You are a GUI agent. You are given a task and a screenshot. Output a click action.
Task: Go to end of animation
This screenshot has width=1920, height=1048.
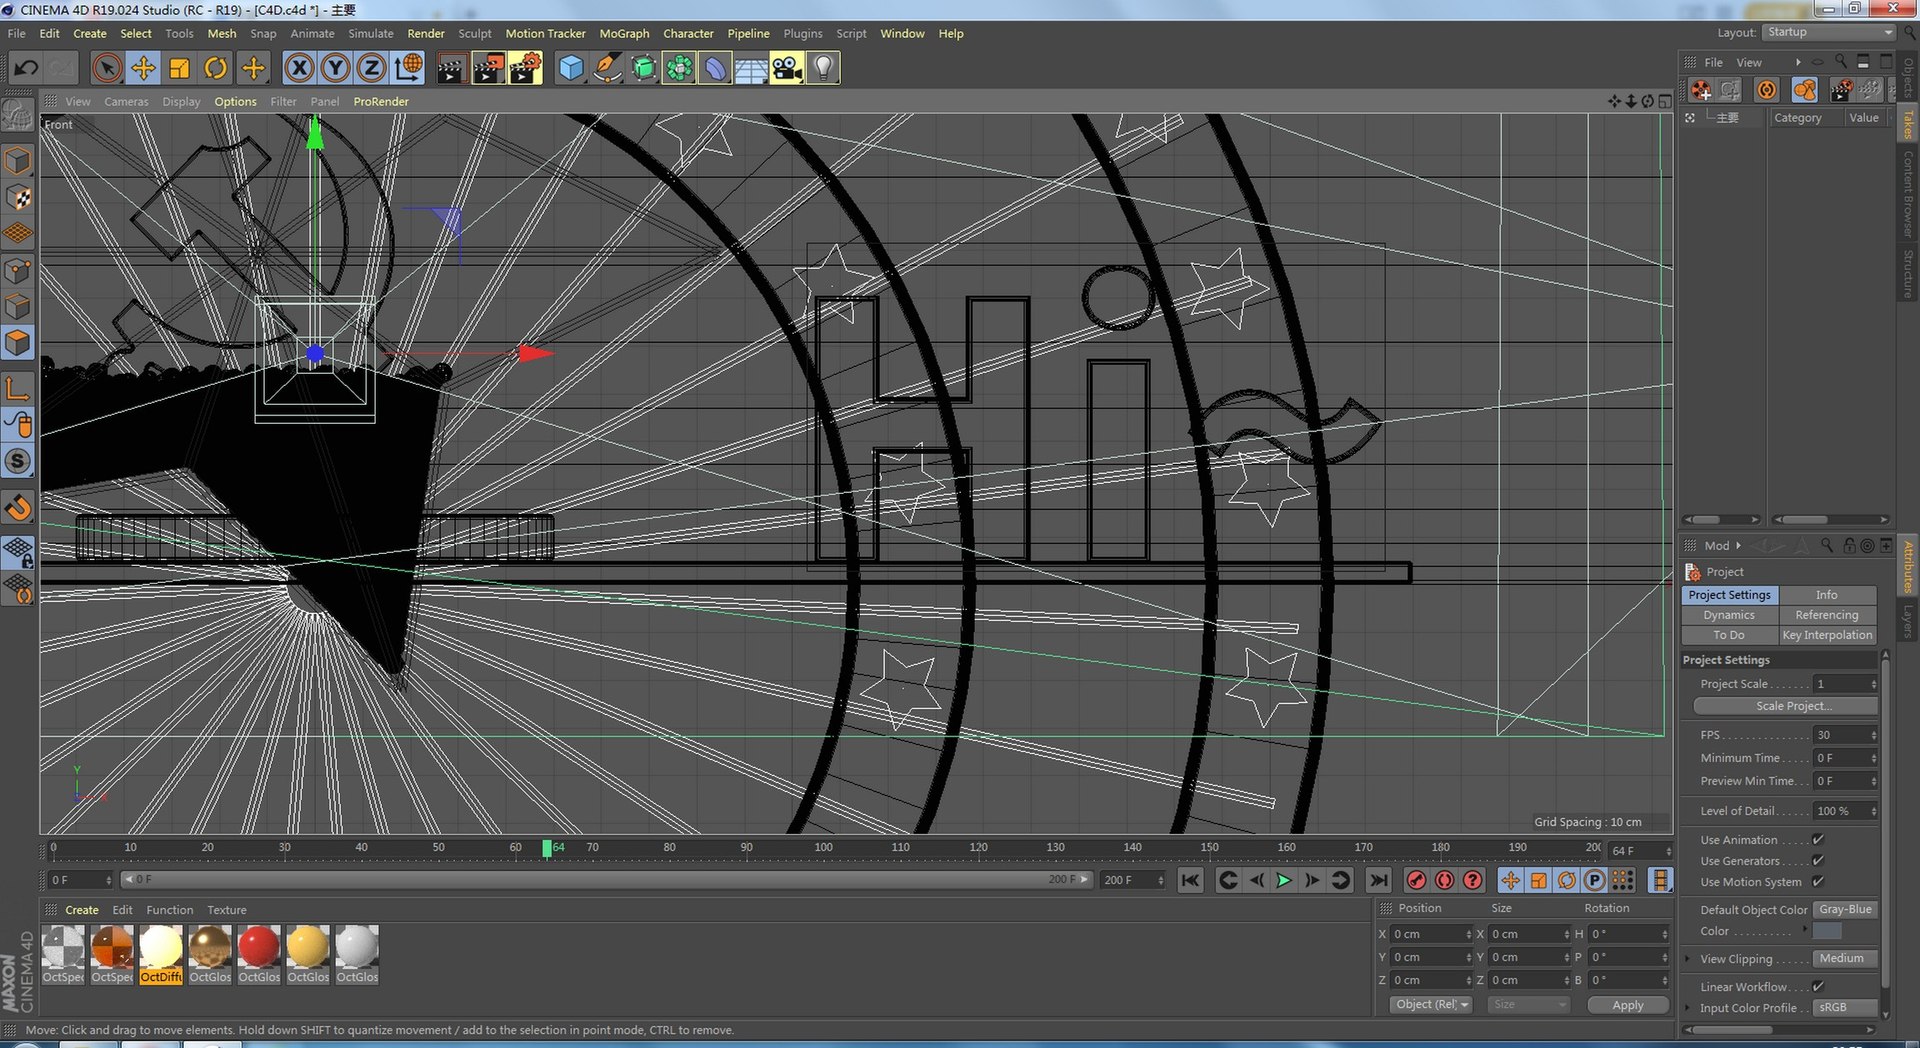(1378, 880)
